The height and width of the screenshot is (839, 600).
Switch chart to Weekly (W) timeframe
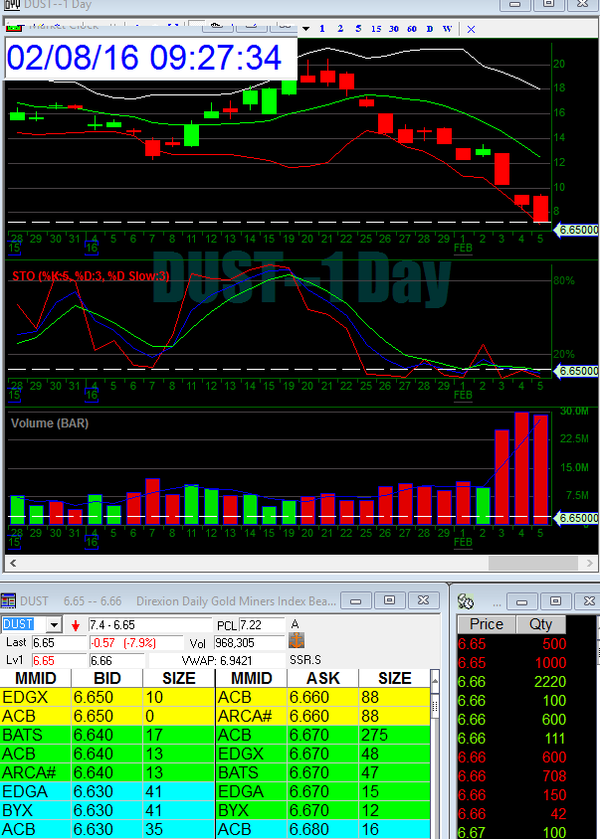(447, 29)
